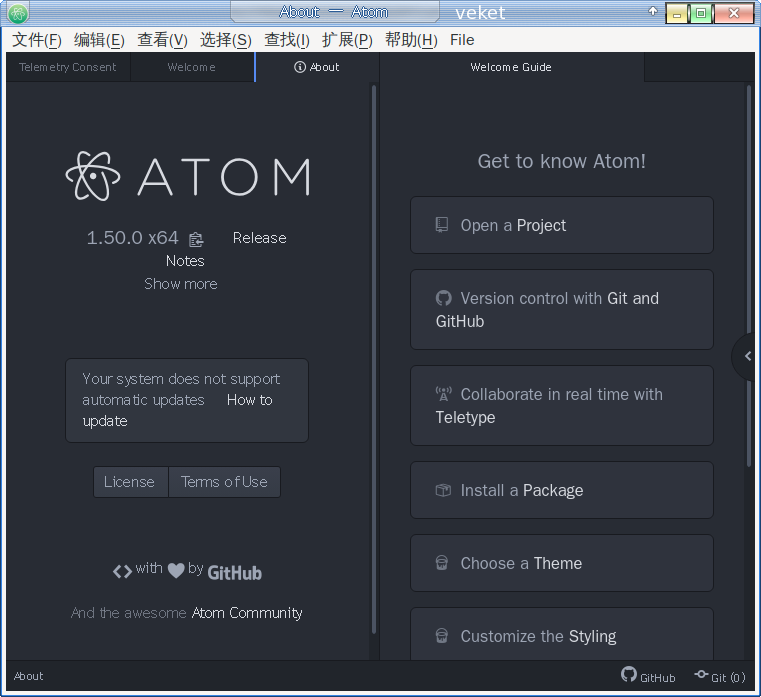761x697 pixels.
Task: Click the Atom logo in the About pane
Action: tap(188, 176)
